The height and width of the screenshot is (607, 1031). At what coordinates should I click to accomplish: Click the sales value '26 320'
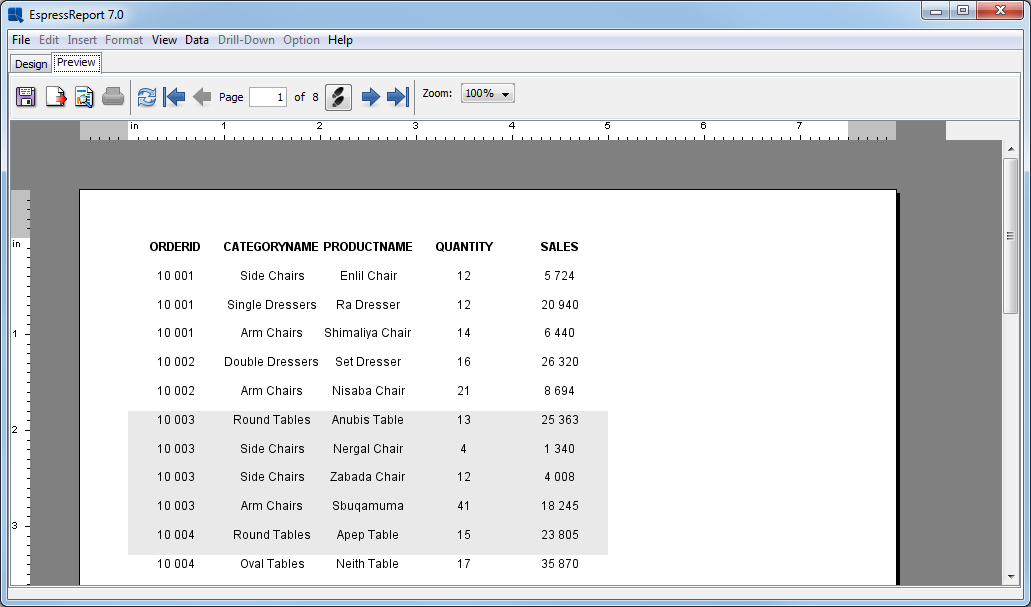coord(560,362)
